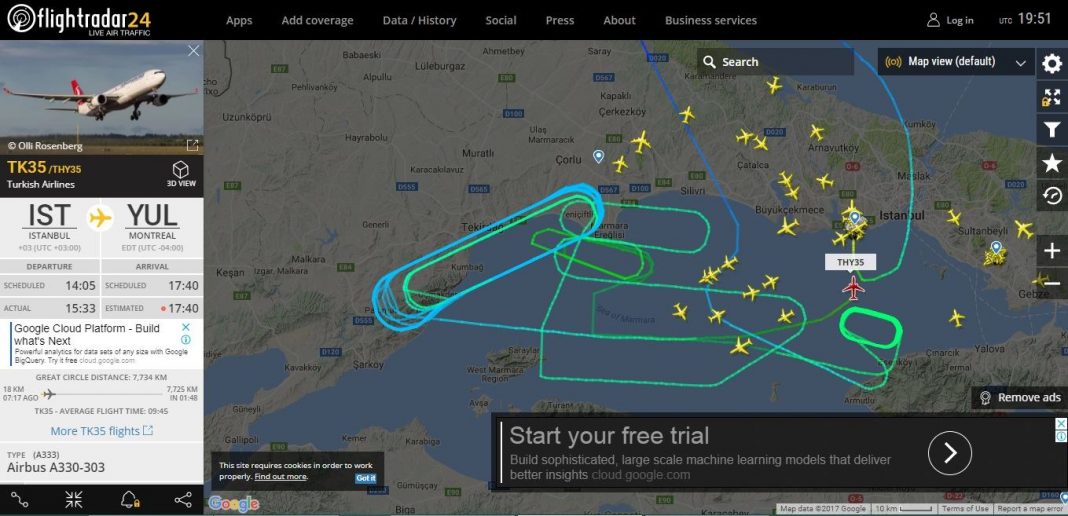
Task: Toggle center-on-aircraft follow icon in bottom bar
Action: (x=74, y=500)
